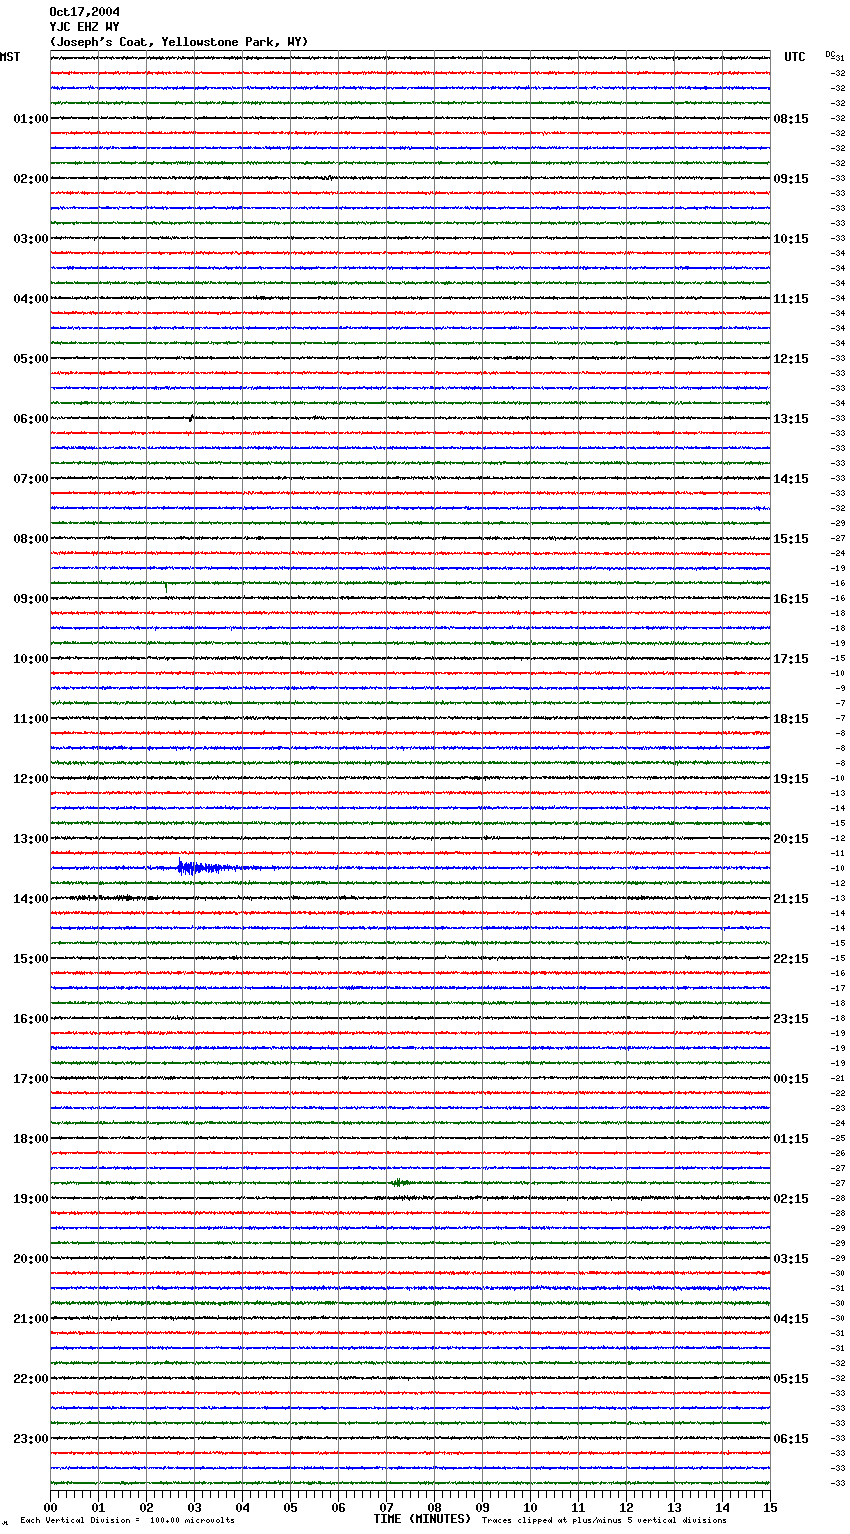The image size is (850, 1534).
Task: Select the 18:00 MST time label
Action: click(30, 1139)
